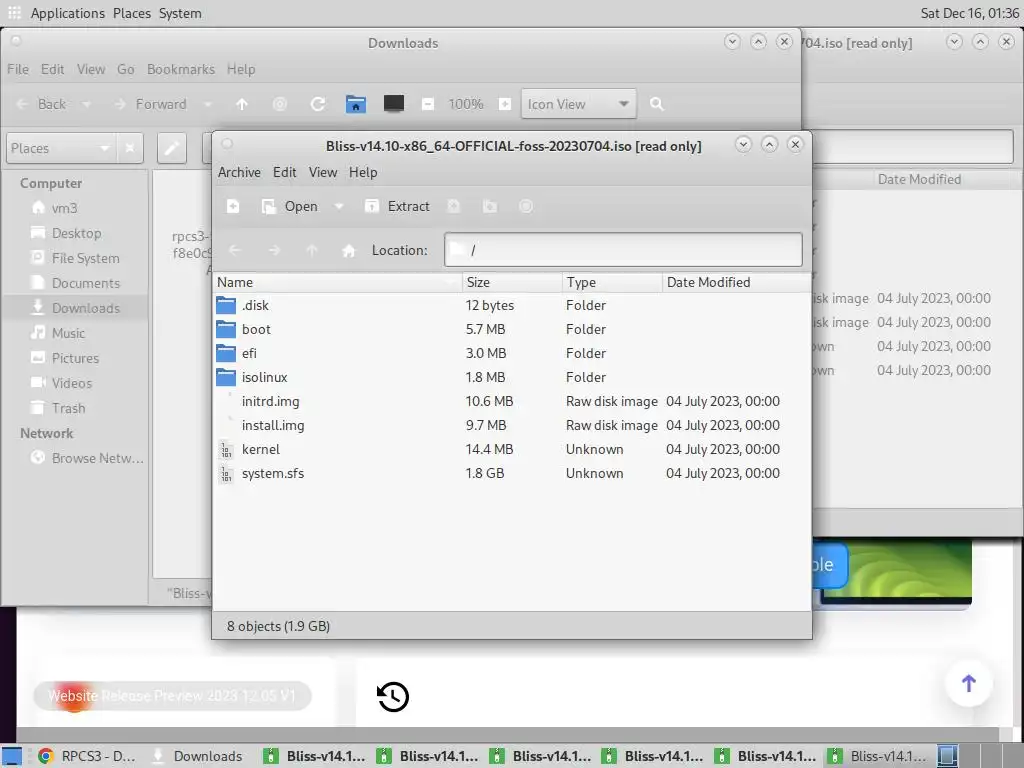Switch to RPCS3 Chrome window in taskbar

[x=87, y=756]
